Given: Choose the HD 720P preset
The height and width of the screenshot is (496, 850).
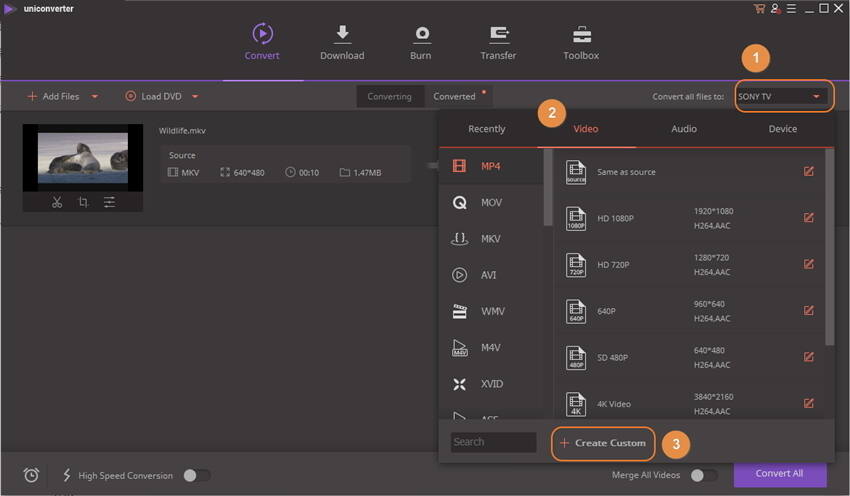Looking at the screenshot, I should 690,265.
